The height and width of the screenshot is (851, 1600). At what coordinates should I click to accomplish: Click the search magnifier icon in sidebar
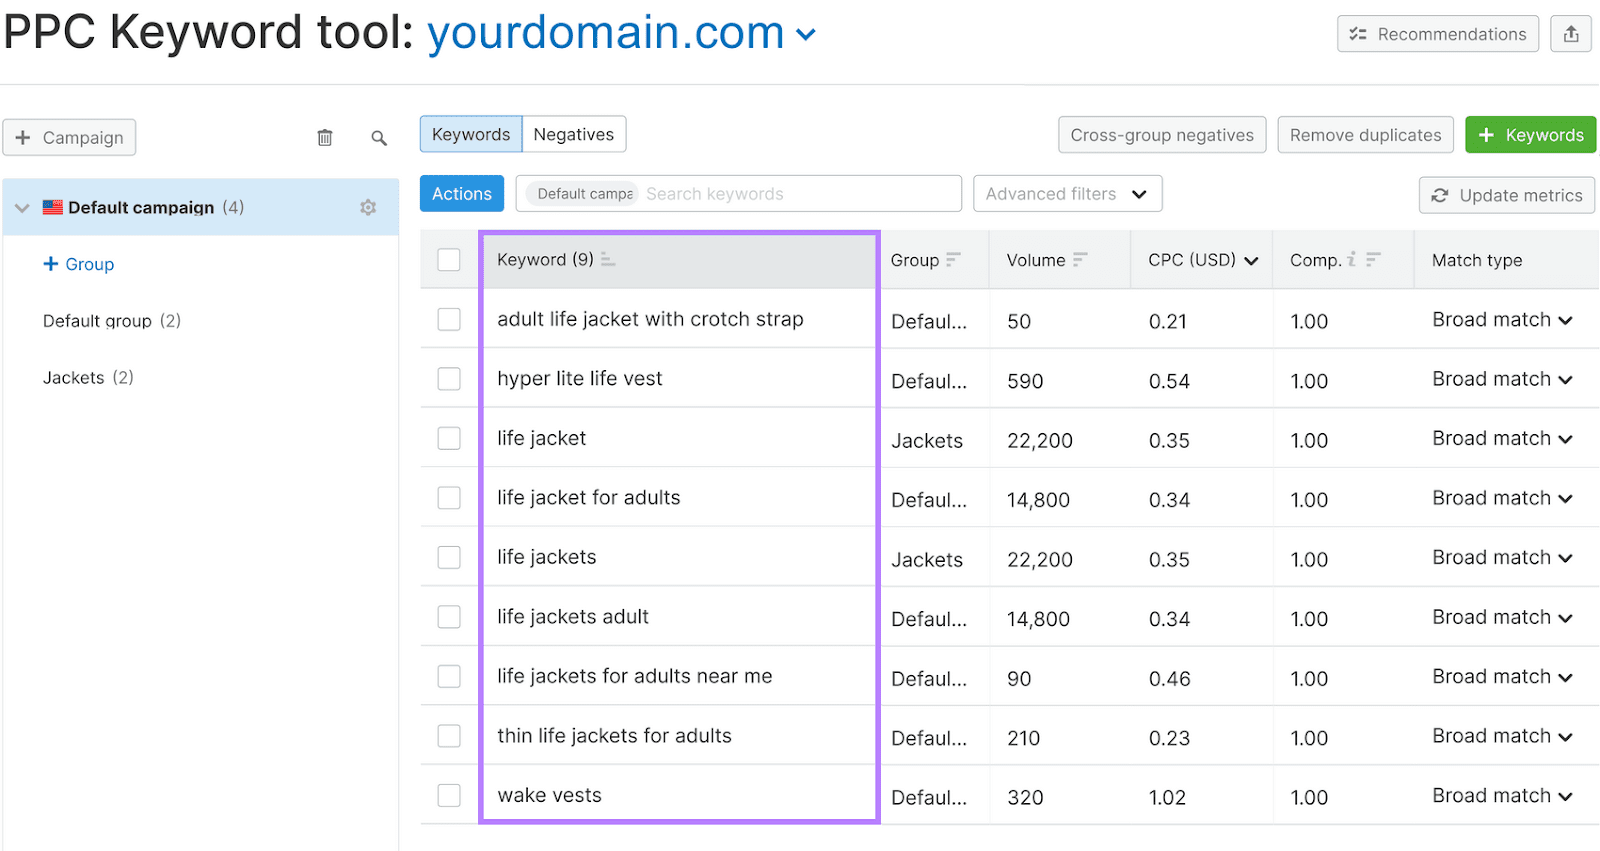(x=379, y=138)
